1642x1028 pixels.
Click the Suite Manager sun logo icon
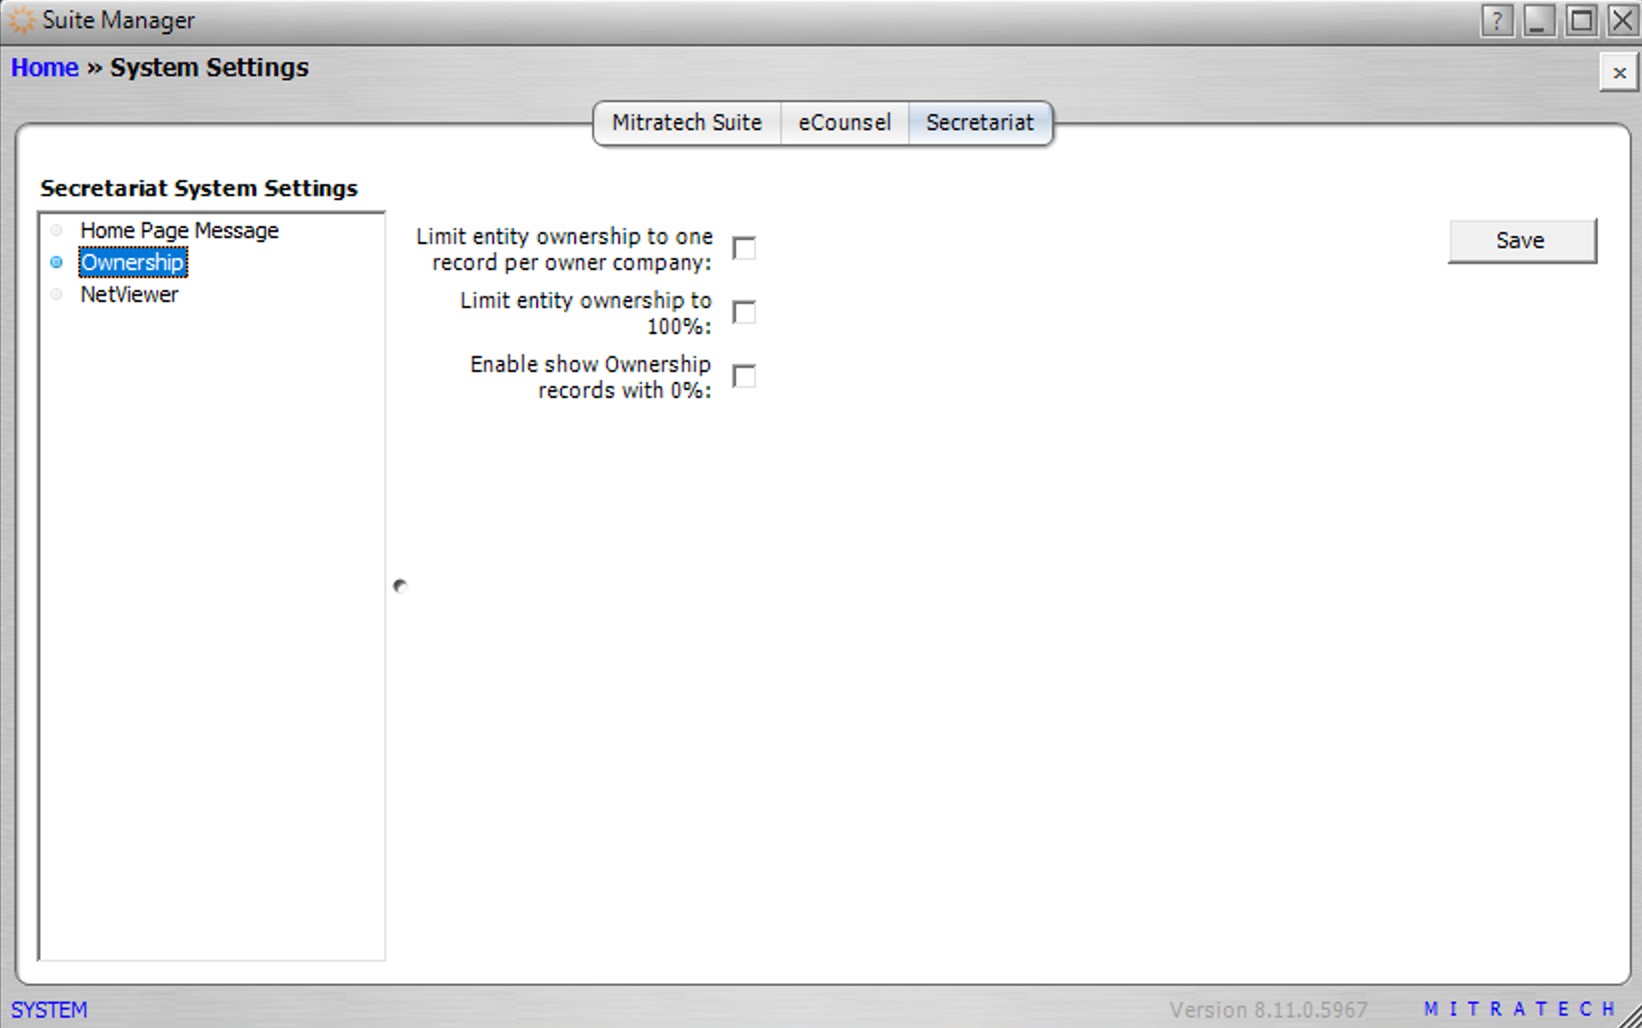[x=21, y=20]
